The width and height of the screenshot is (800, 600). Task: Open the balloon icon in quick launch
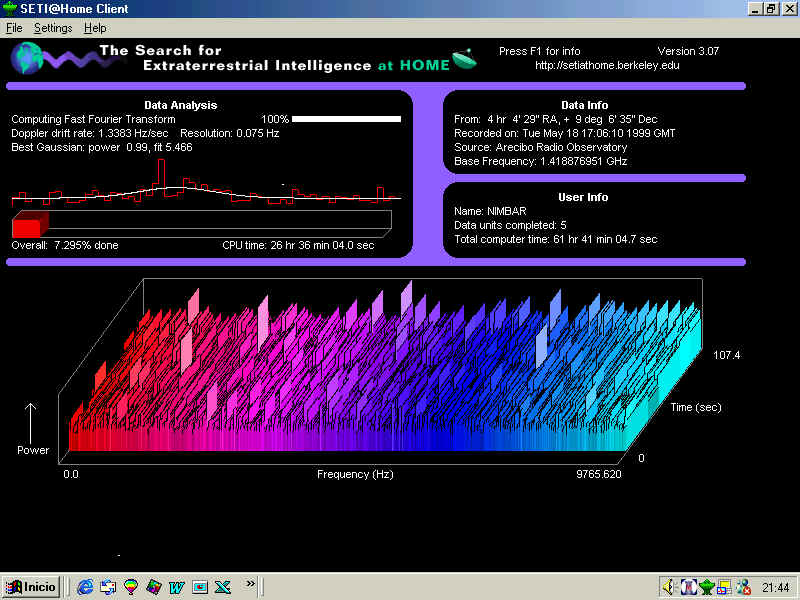click(x=131, y=586)
